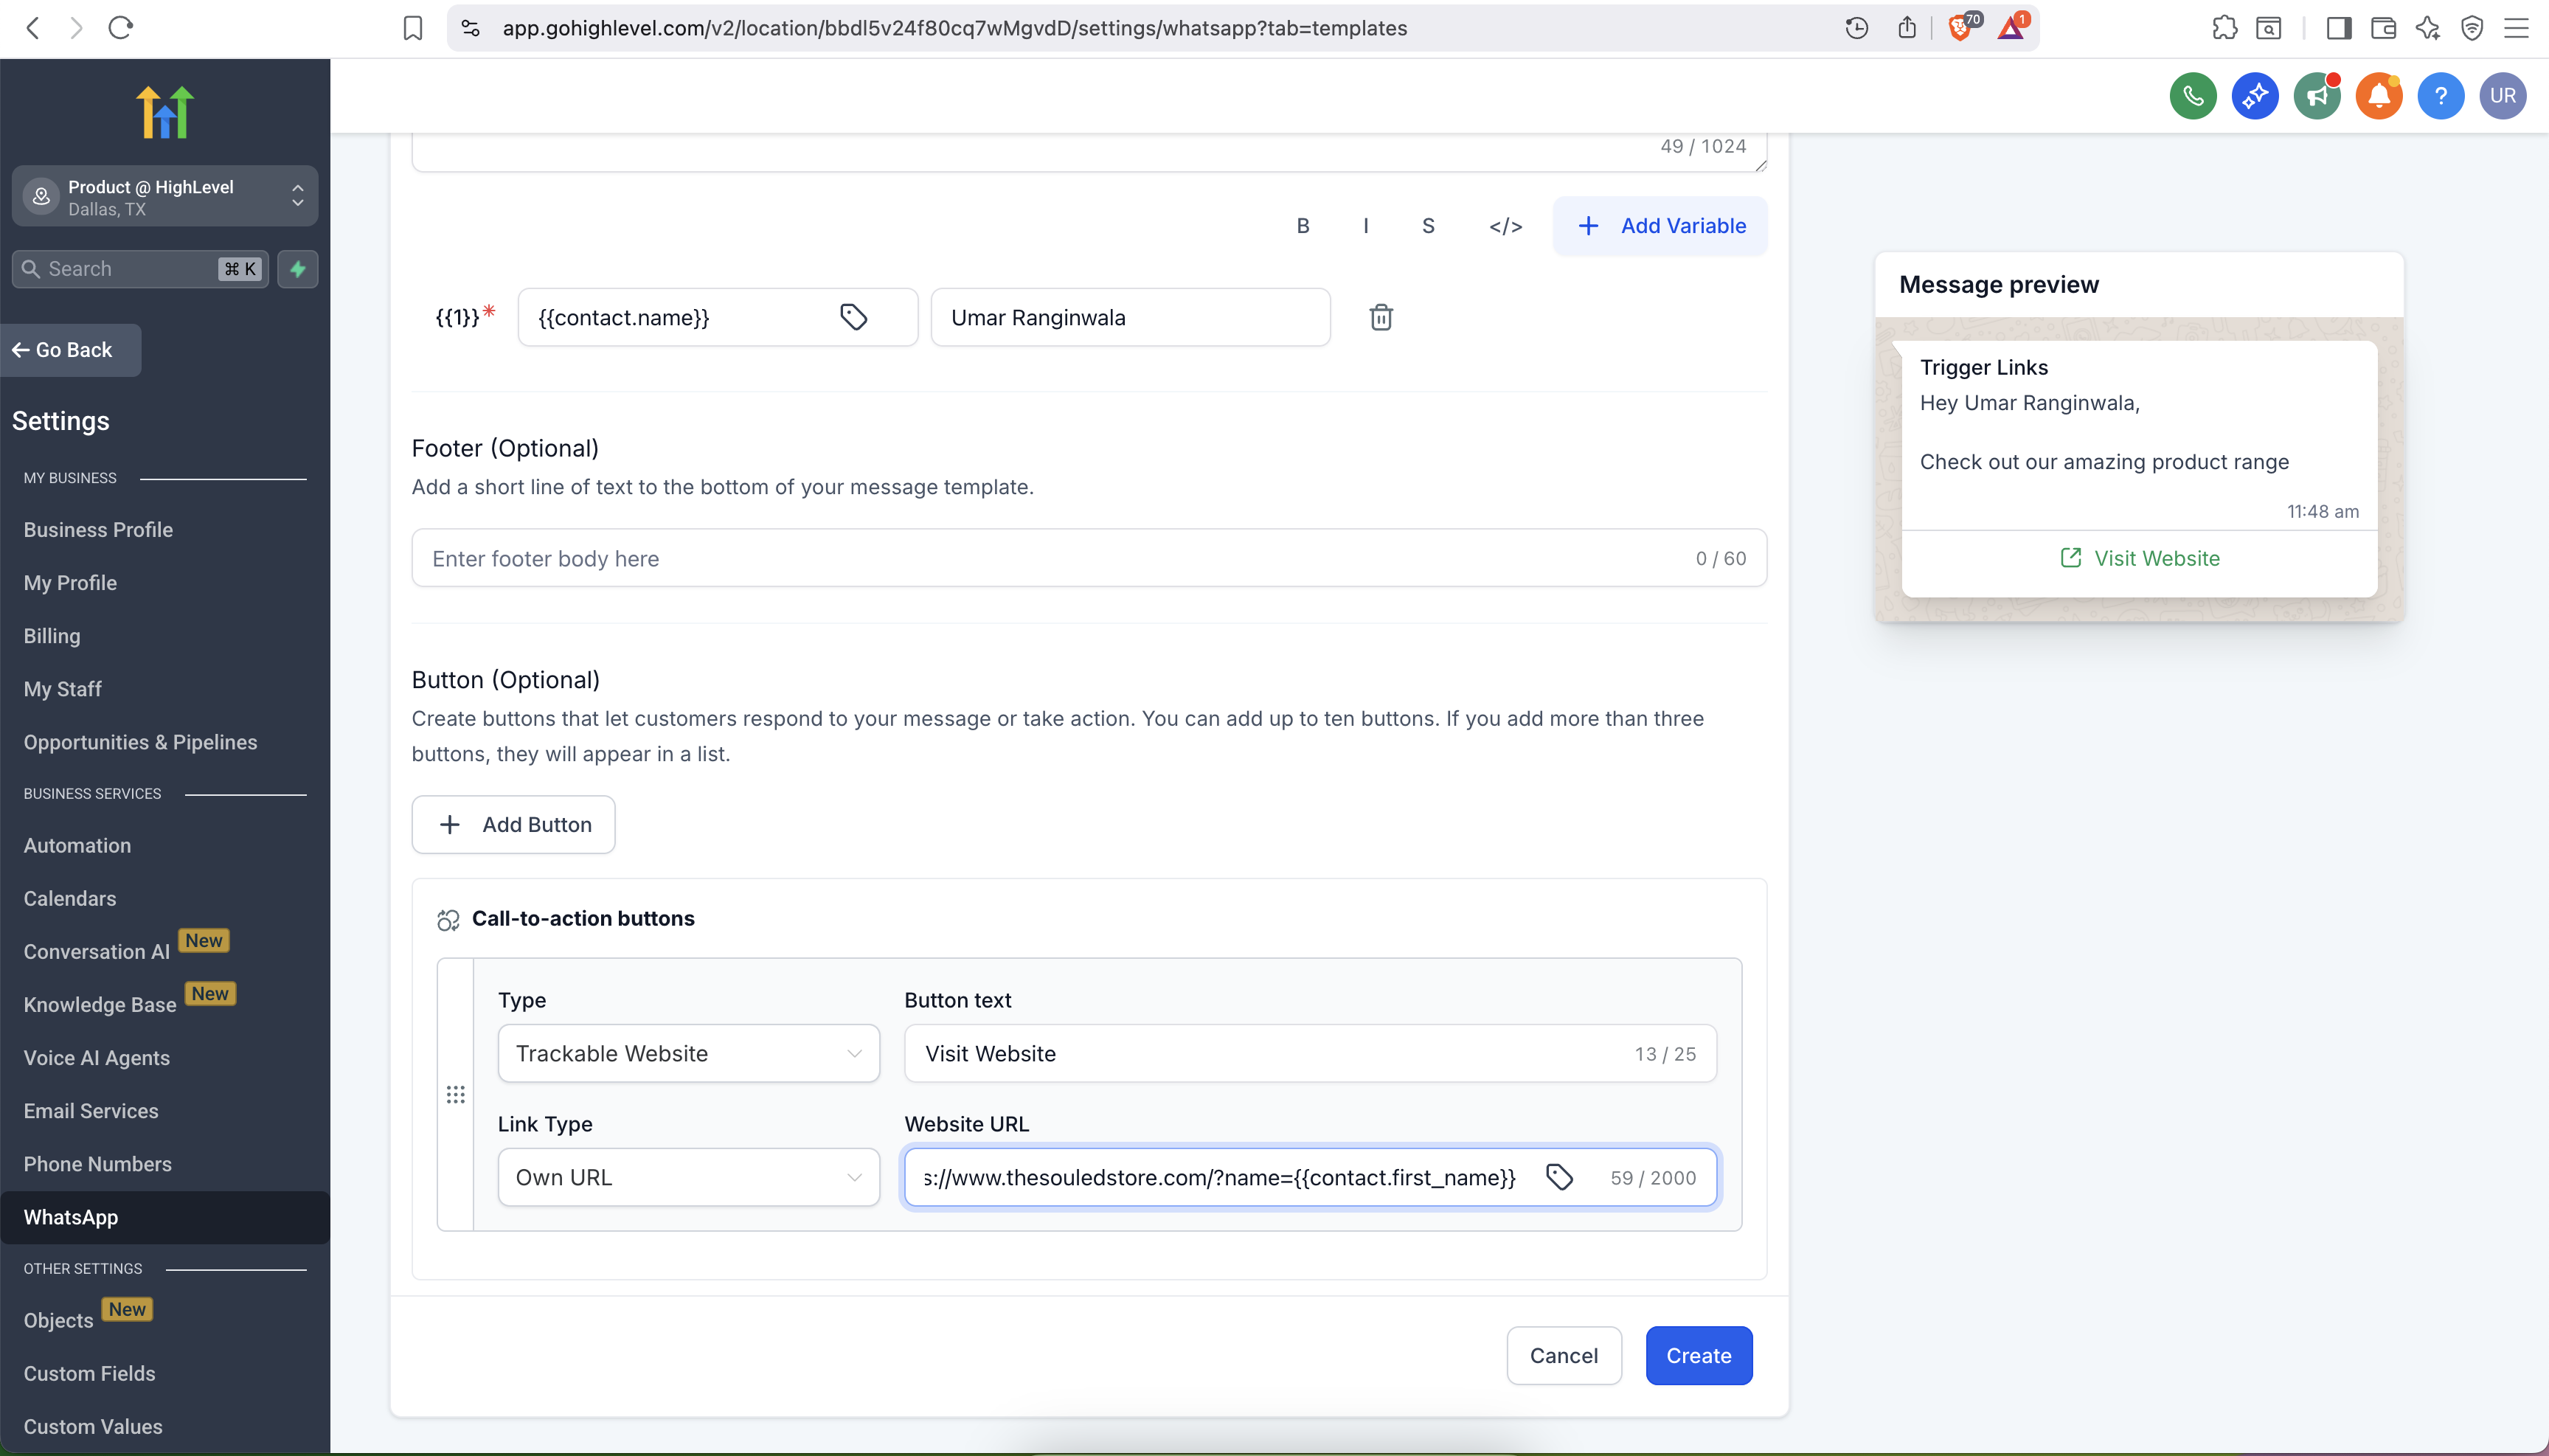
Task: Click the Add Button option
Action: click(x=513, y=824)
